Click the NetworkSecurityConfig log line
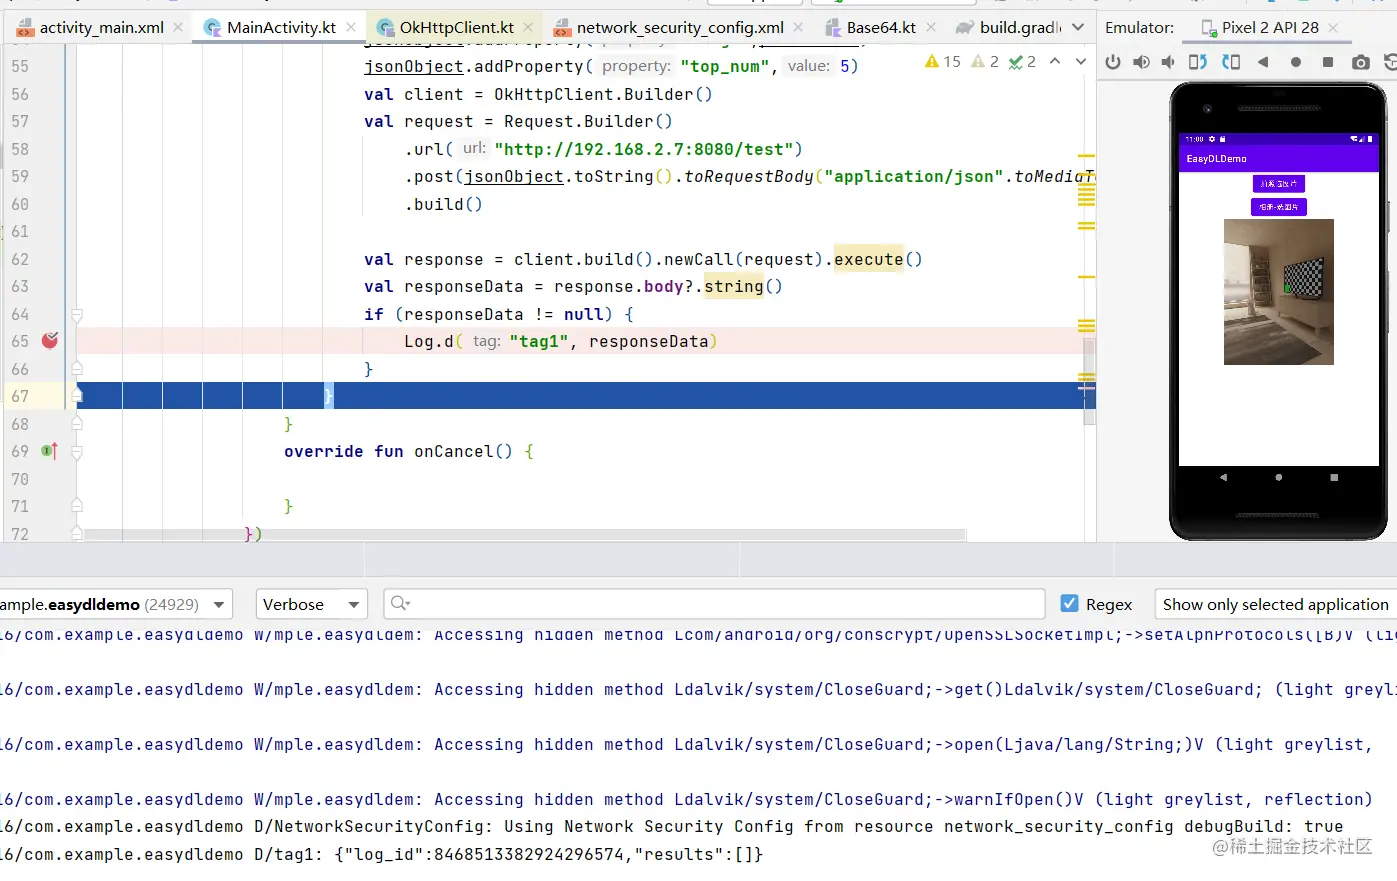1397x881 pixels. pyautogui.click(x=672, y=827)
